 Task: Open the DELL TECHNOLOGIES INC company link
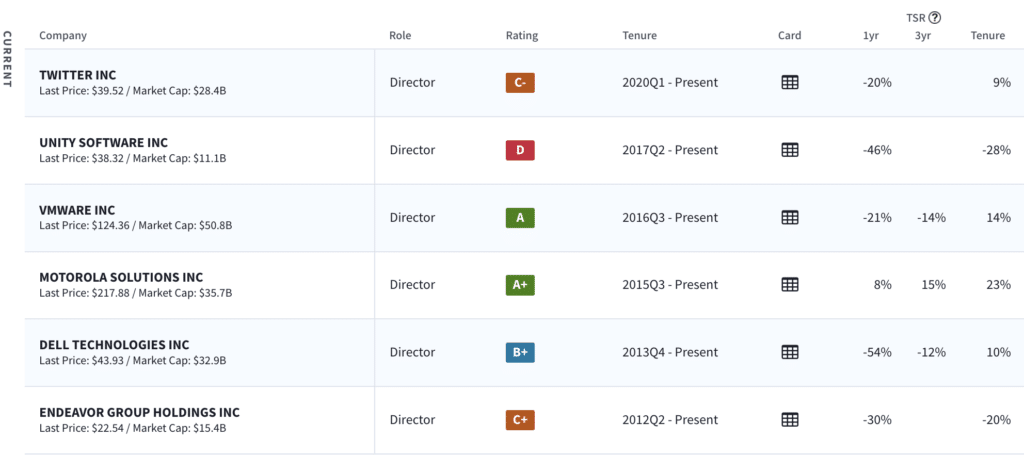click(x=114, y=345)
